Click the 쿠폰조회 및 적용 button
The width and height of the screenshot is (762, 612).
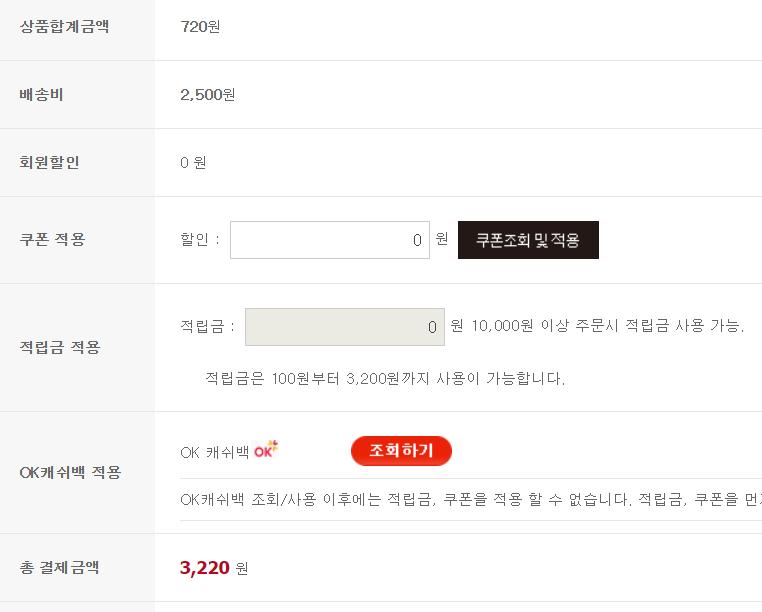528,240
